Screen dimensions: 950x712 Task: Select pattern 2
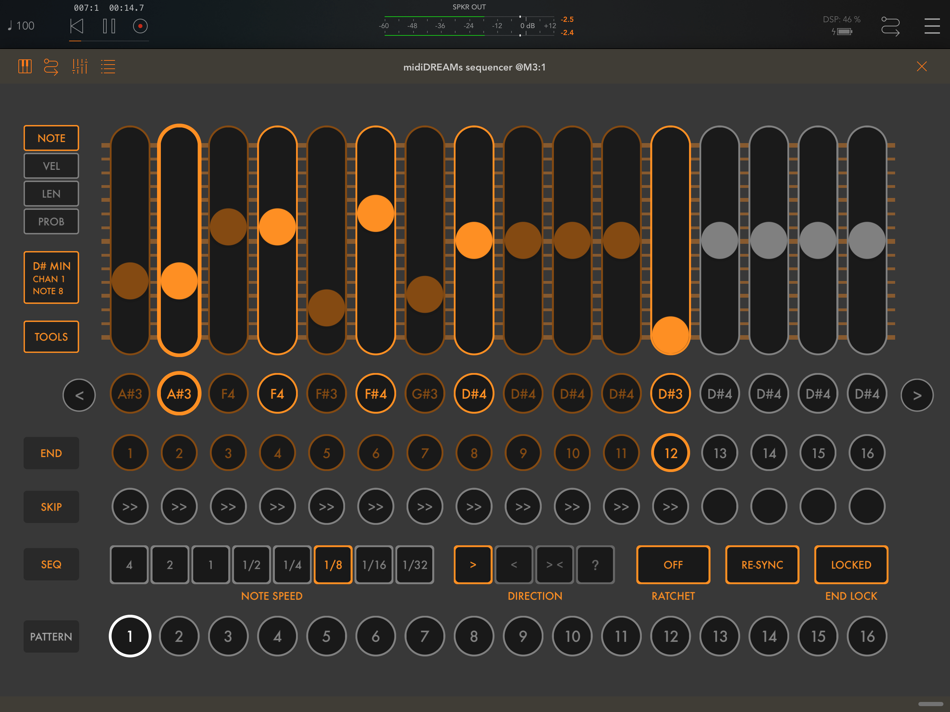[179, 636]
